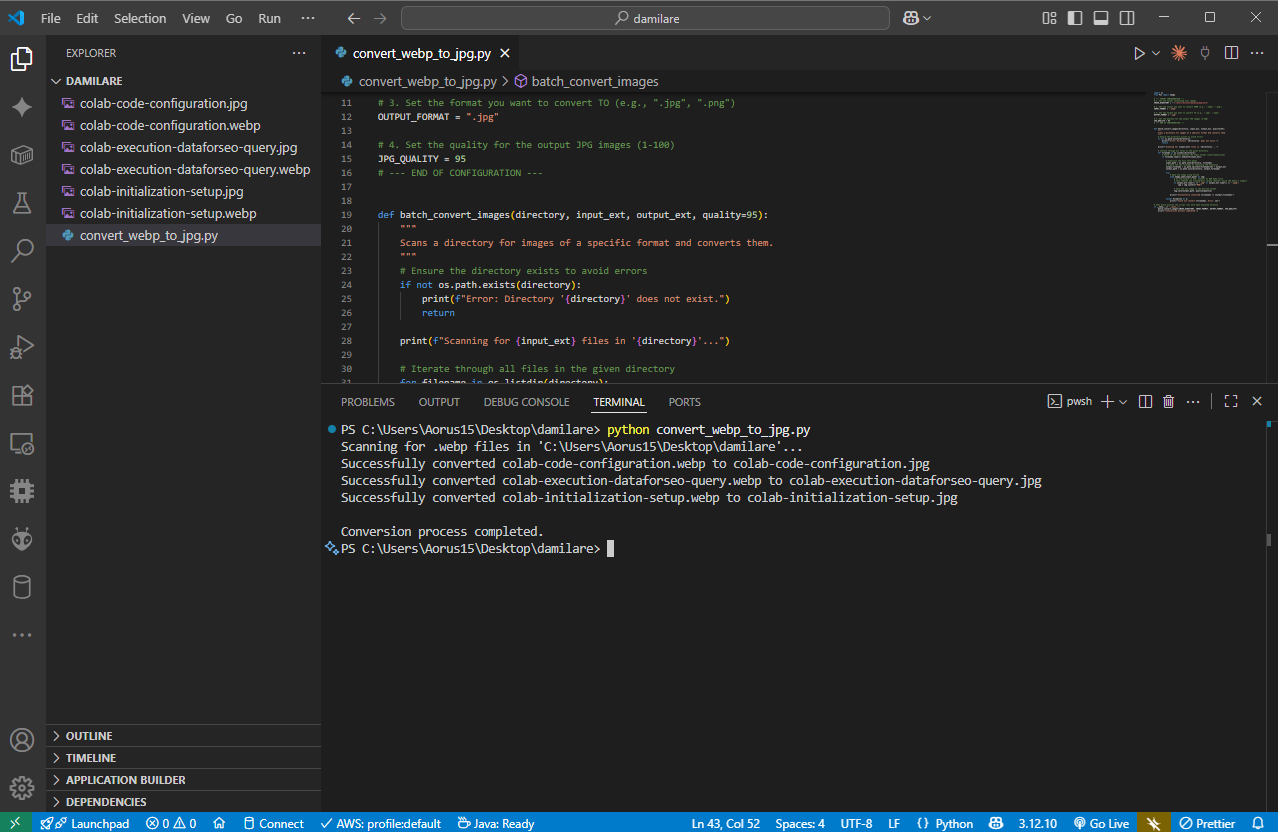Open the new terminal launch profile dropdown
This screenshot has width=1278, height=832.
pyautogui.click(x=1124, y=402)
